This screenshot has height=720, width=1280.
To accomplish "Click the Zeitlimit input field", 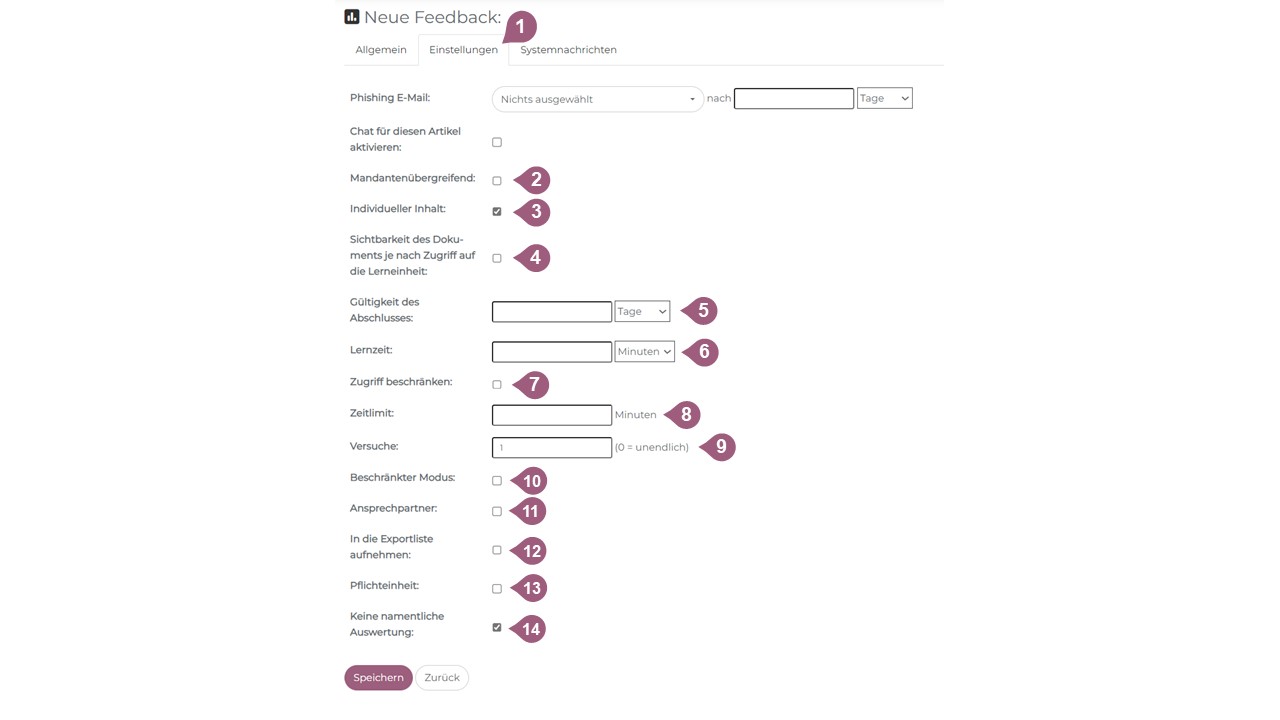I will (552, 415).
